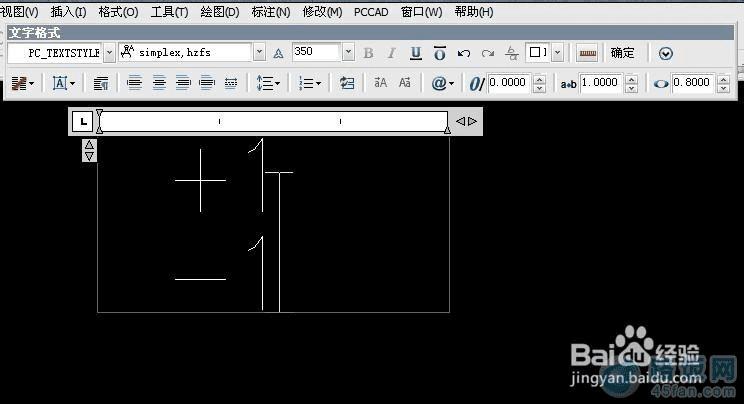The image size is (744, 404).
Task: Click the width factor field 0.8000
Action: (692, 83)
